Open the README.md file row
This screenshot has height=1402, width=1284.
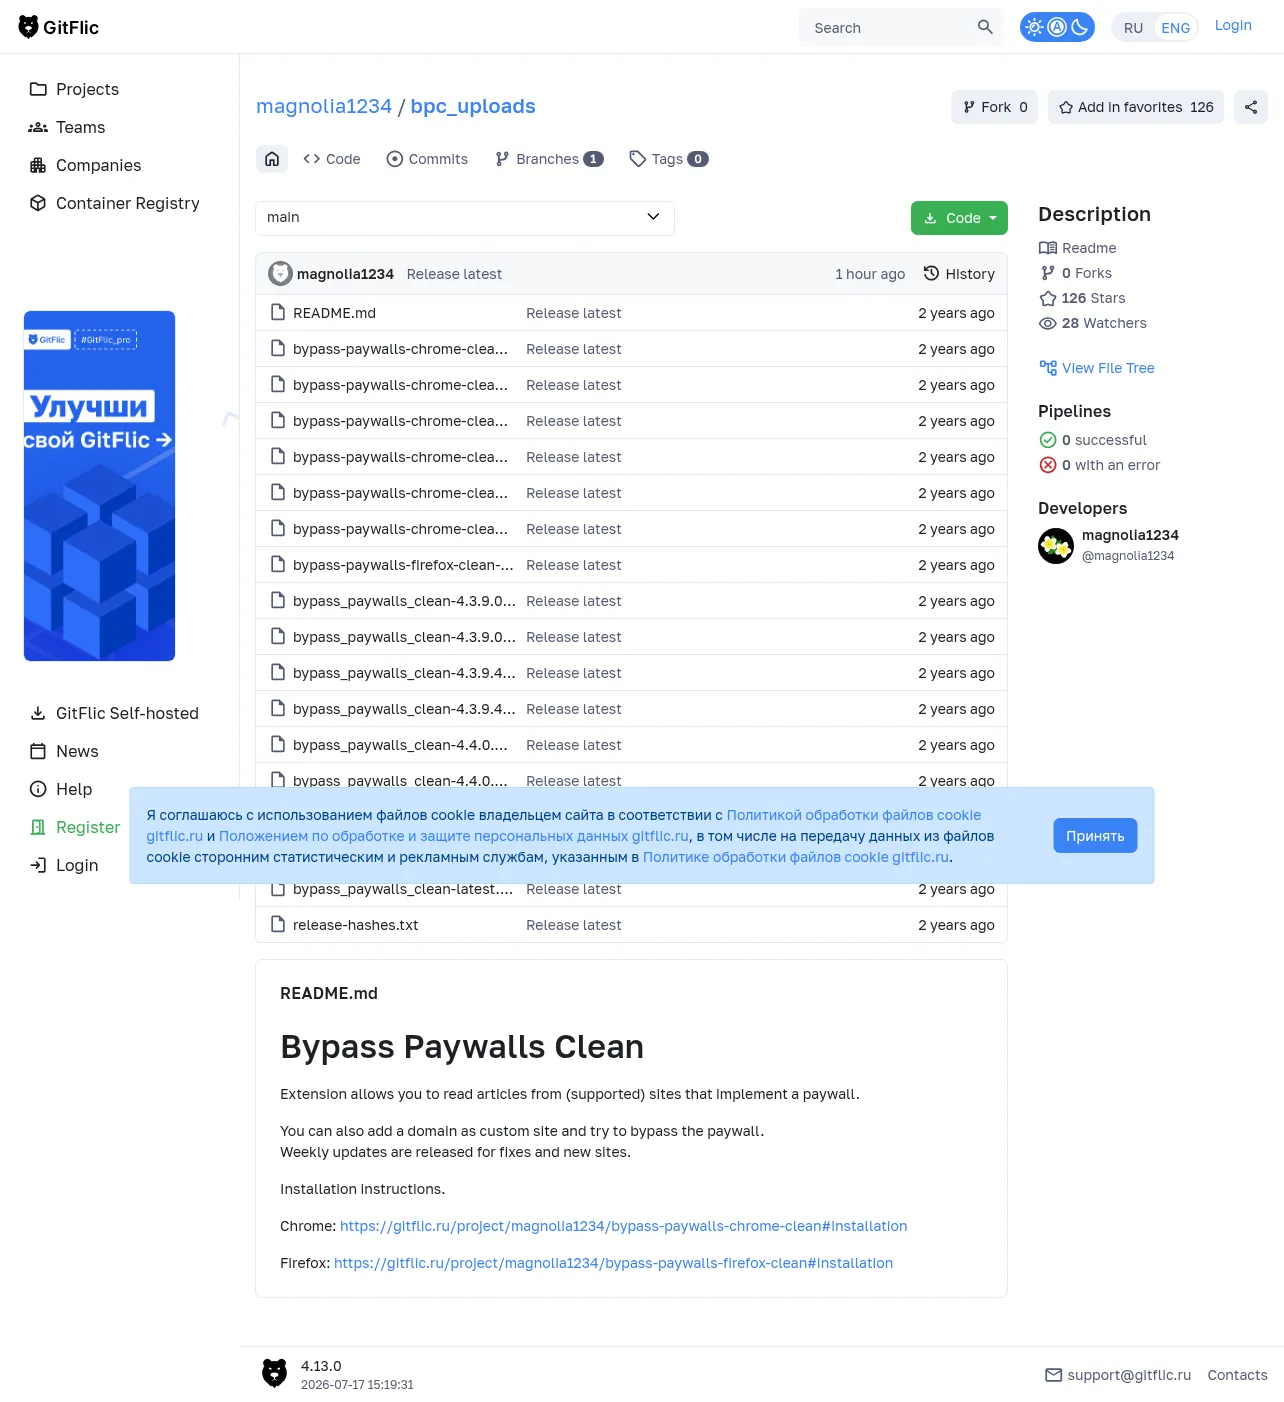pos(631,313)
